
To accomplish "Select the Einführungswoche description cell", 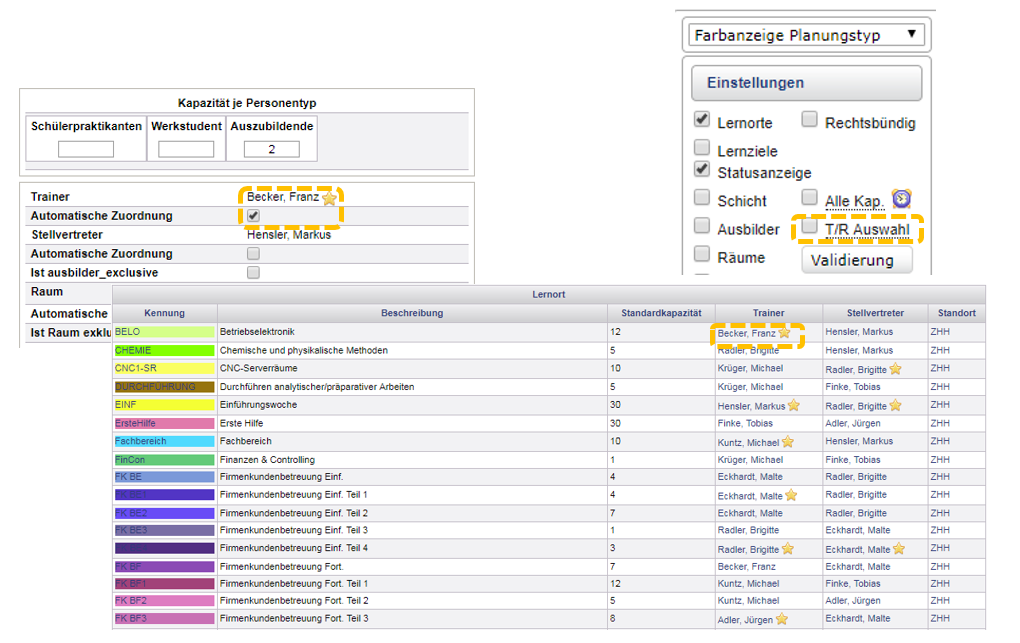I will [412, 405].
